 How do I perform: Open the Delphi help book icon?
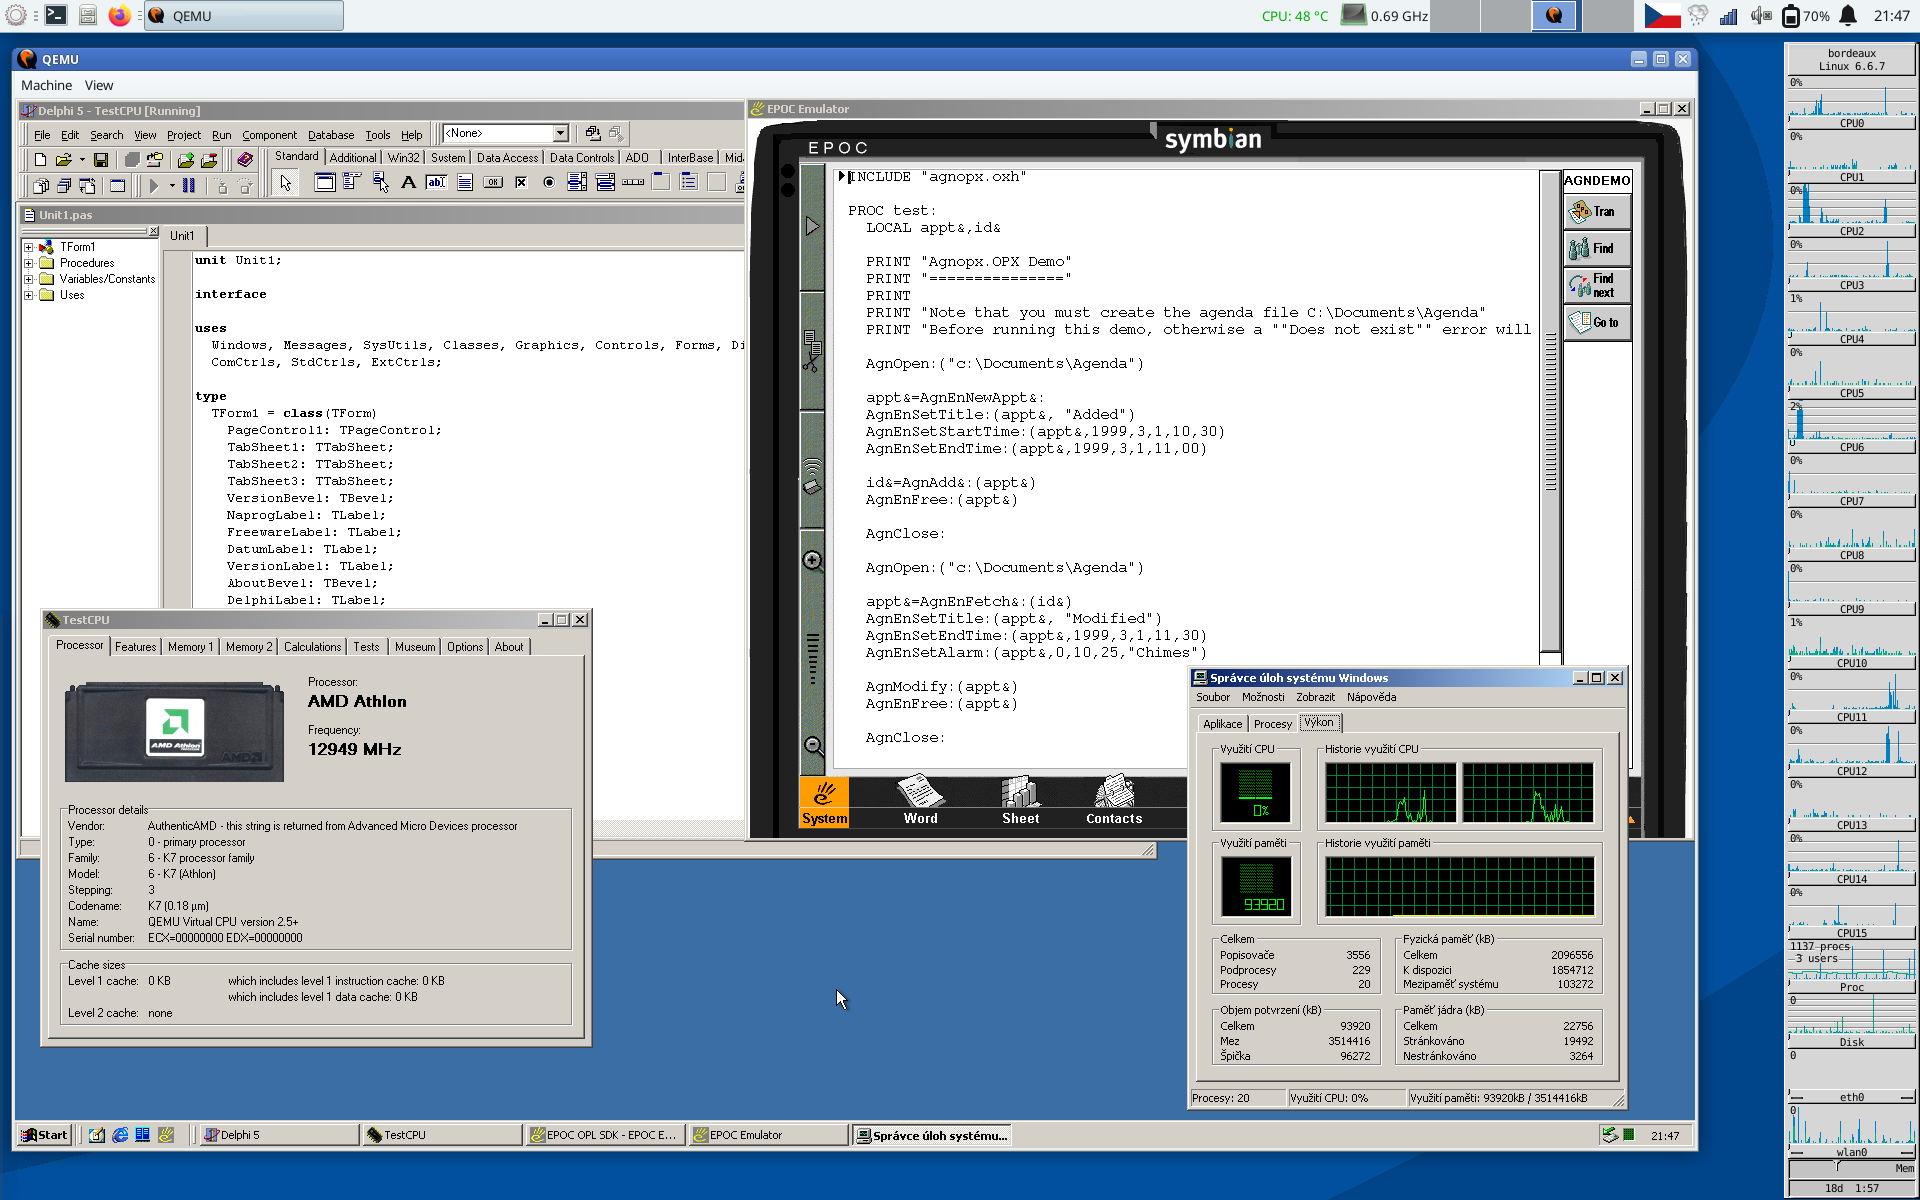pos(244,160)
